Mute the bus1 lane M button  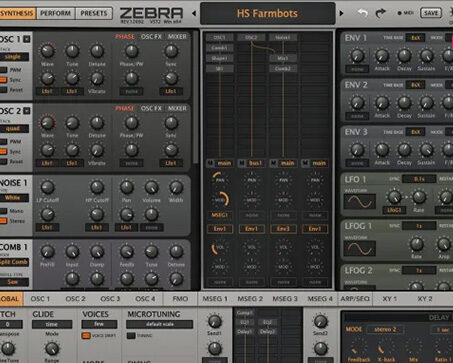pos(242,163)
